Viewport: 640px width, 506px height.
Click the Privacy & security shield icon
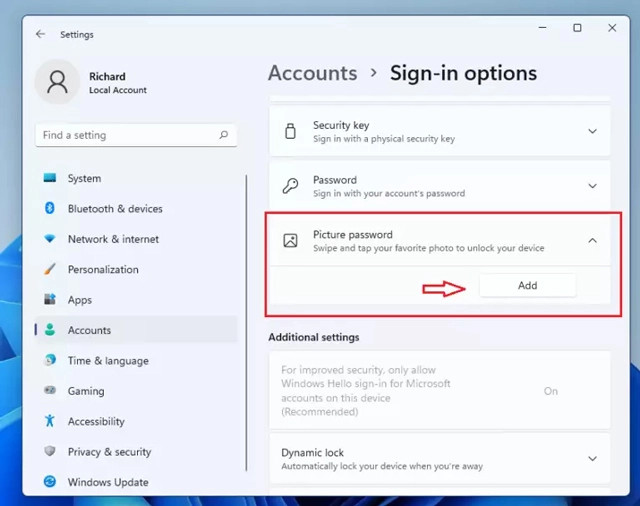[x=49, y=452]
